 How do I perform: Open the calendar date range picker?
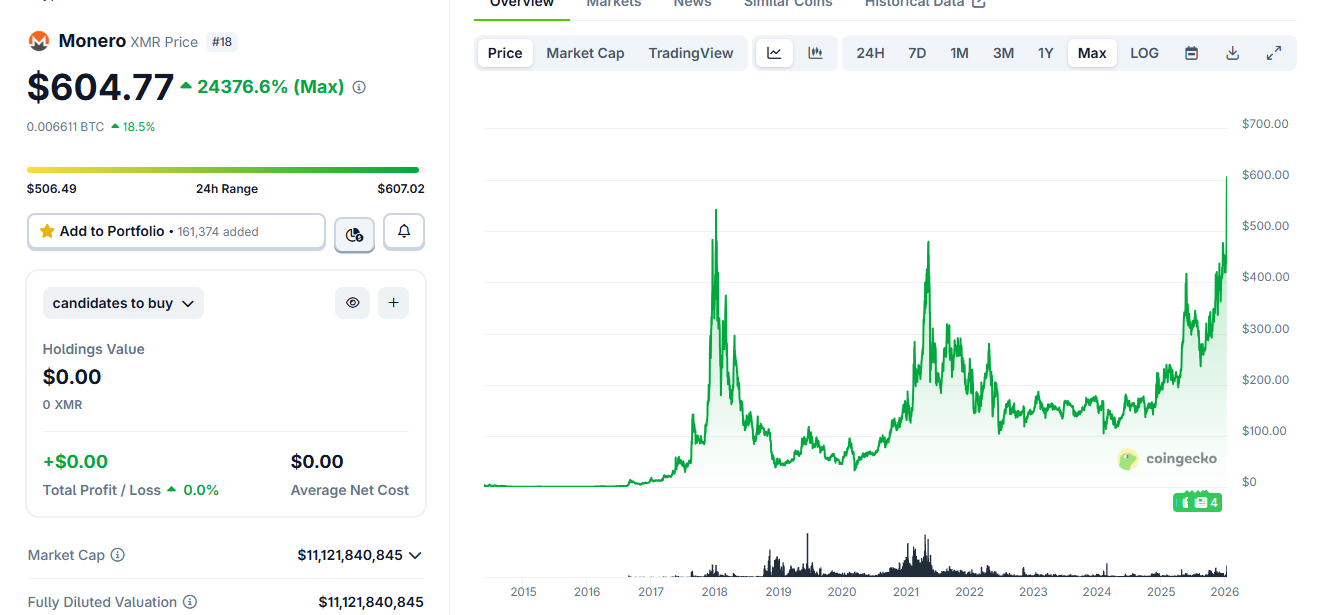pos(1191,53)
